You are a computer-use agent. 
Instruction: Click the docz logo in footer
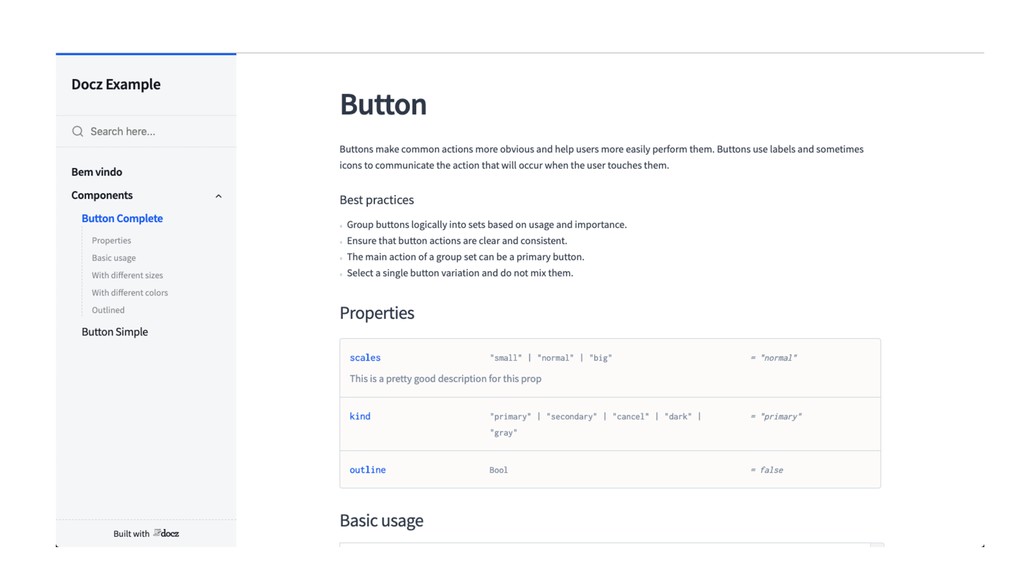click(x=167, y=533)
